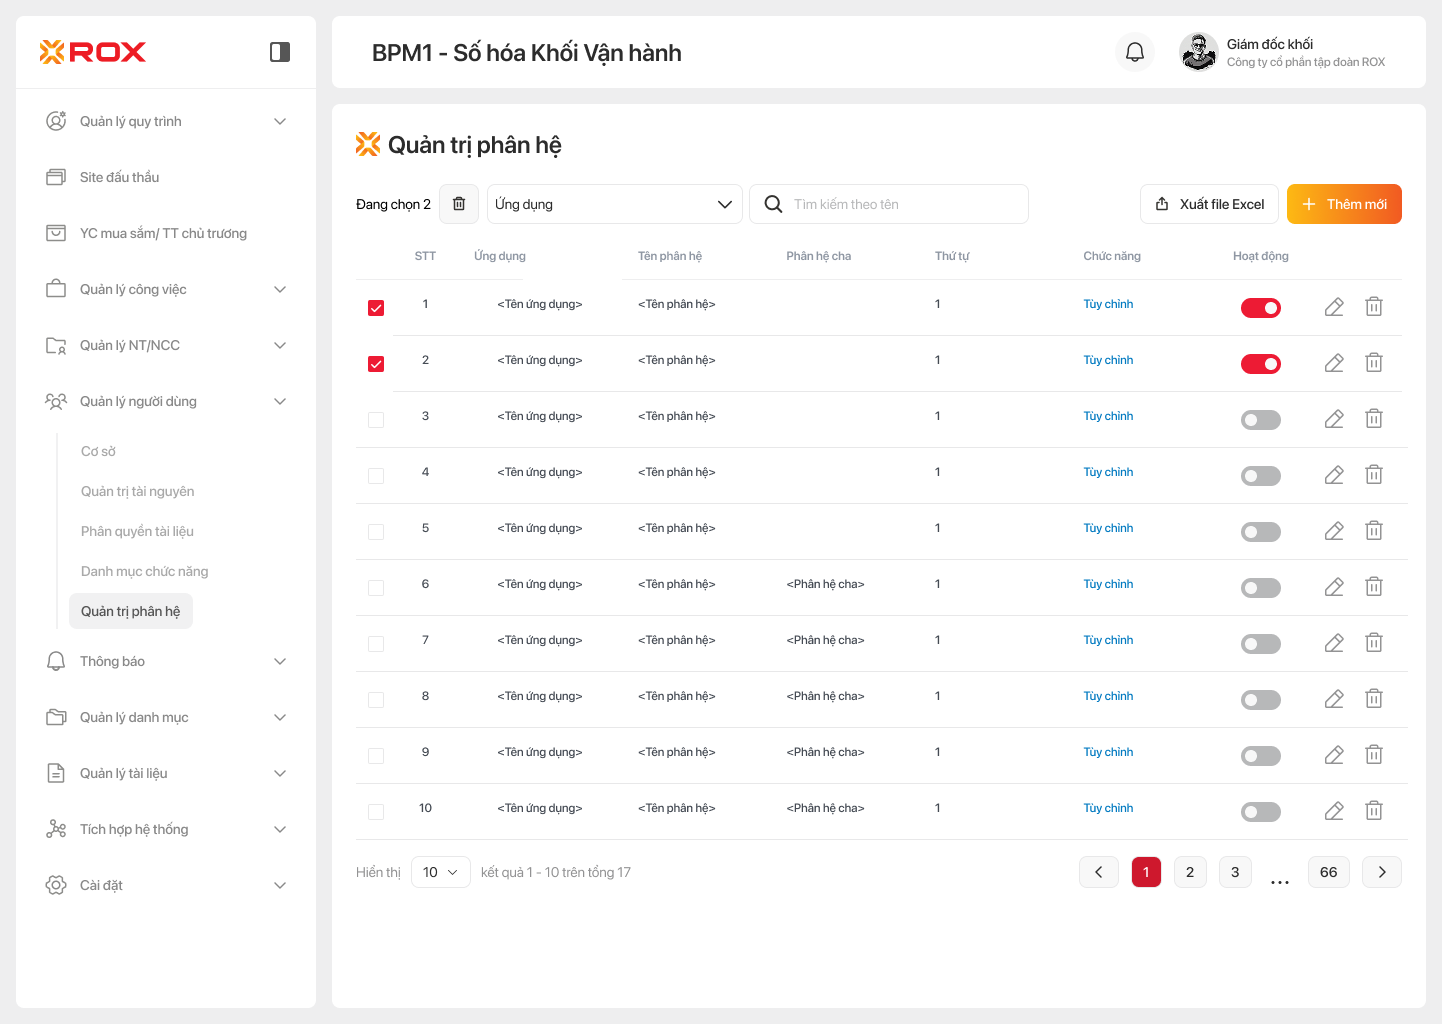The image size is (1442, 1024).
Task: Delete selected items via toolbar trash icon
Action: 459,204
